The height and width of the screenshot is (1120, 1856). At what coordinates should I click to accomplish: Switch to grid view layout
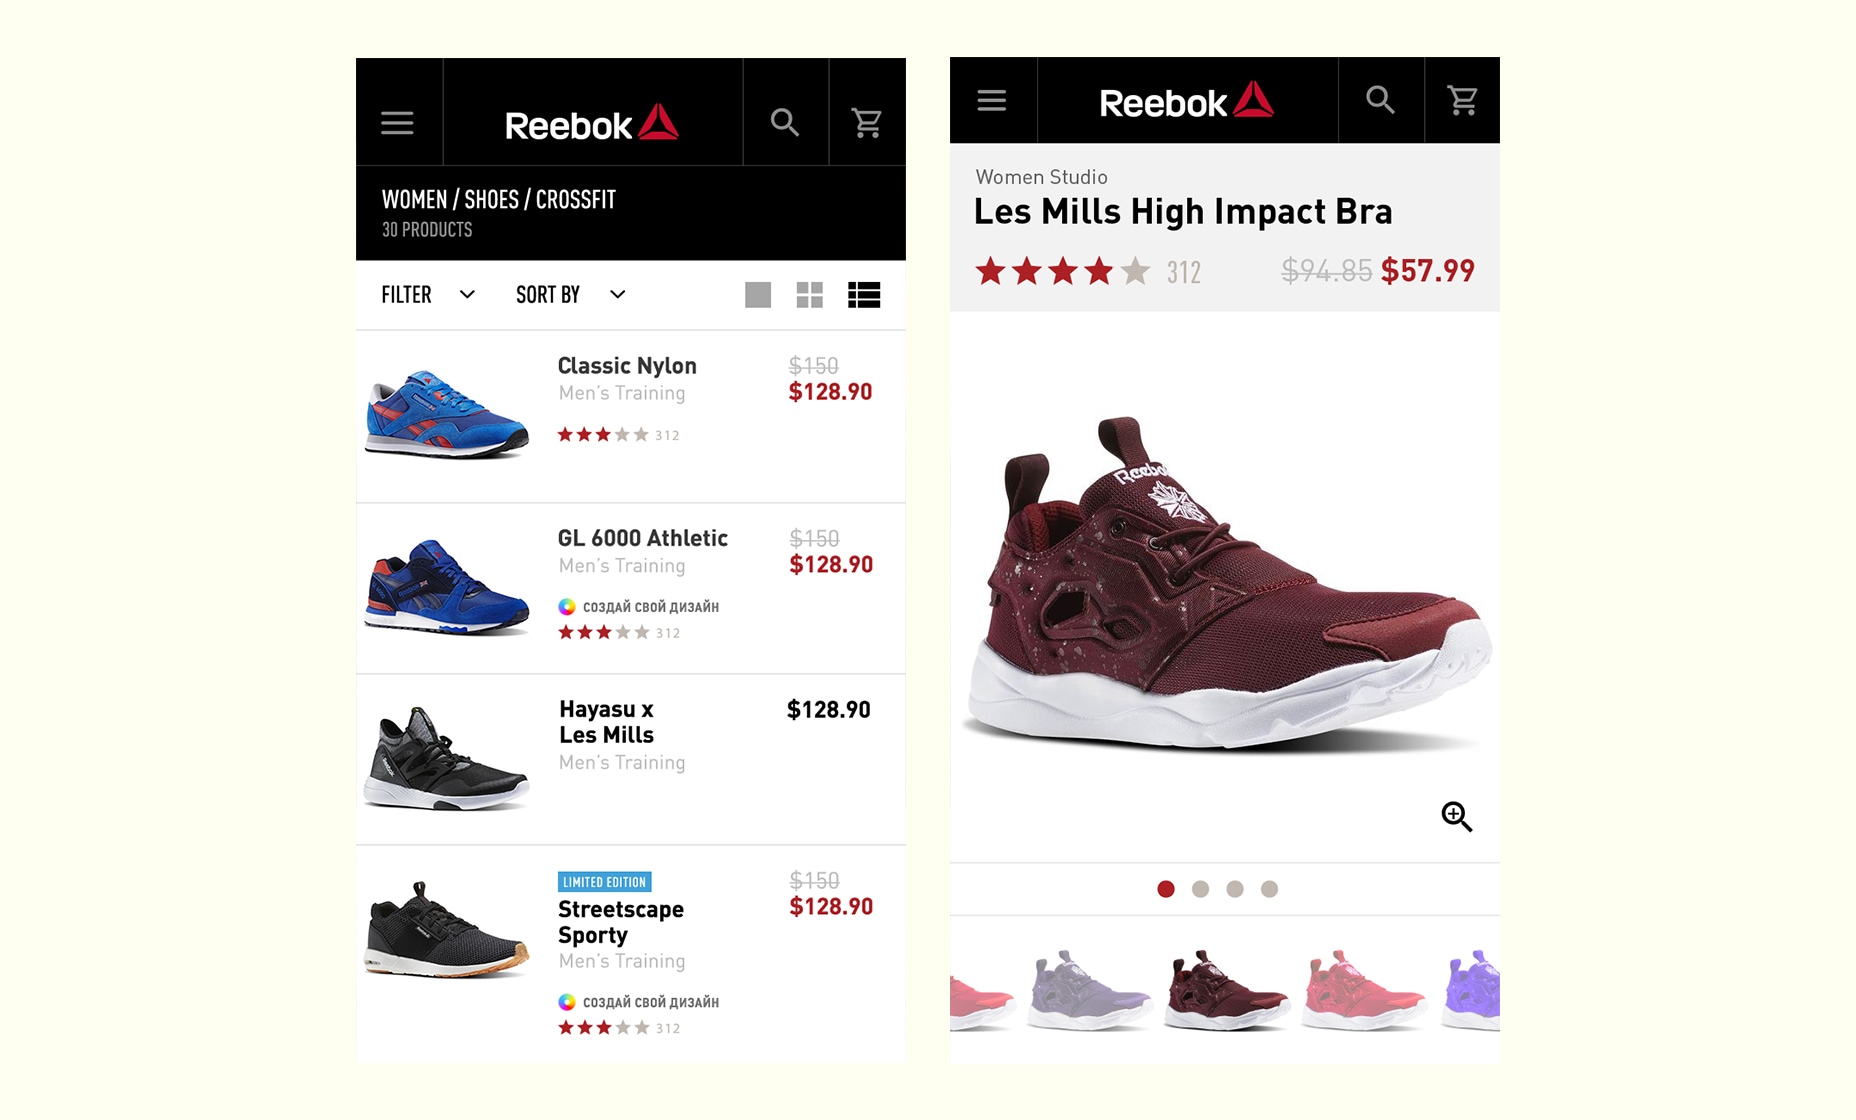(809, 295)
